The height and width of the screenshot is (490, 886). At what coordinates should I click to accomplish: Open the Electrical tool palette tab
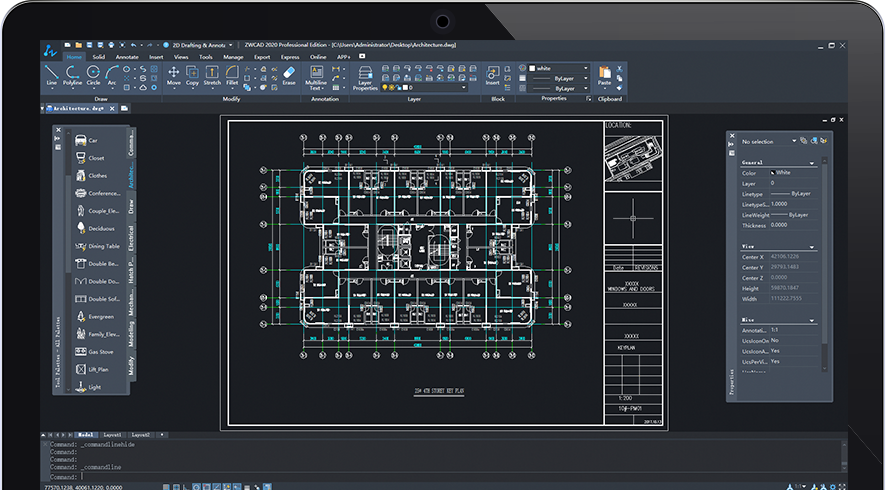[131, 238]
